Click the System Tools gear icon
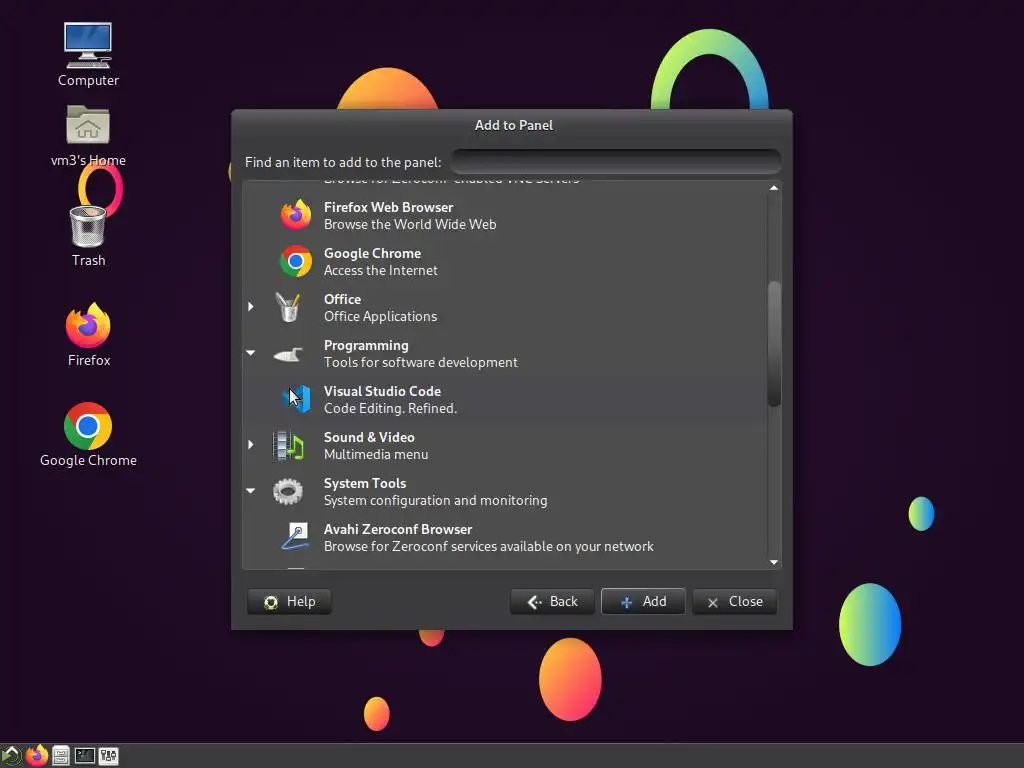Viewport: 1024px width, 768px height. [288, 492]
